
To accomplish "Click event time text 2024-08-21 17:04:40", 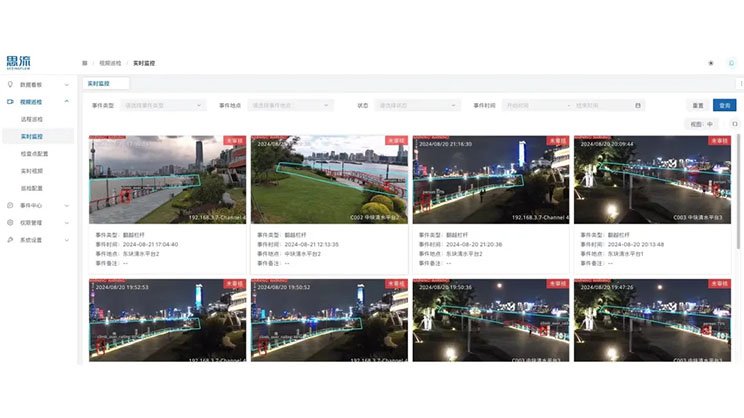I will point(150,244).
